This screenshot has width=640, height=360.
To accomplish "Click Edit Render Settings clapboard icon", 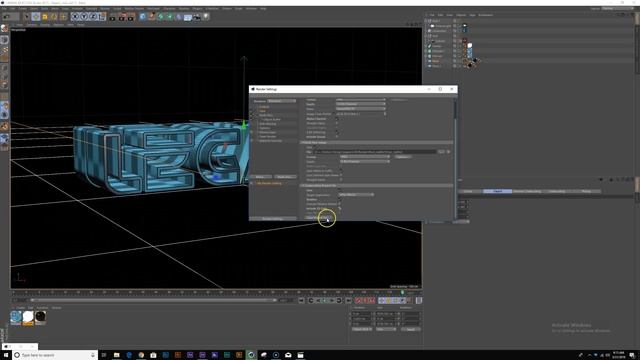I will pyautogui.click(x=131, y=17).
